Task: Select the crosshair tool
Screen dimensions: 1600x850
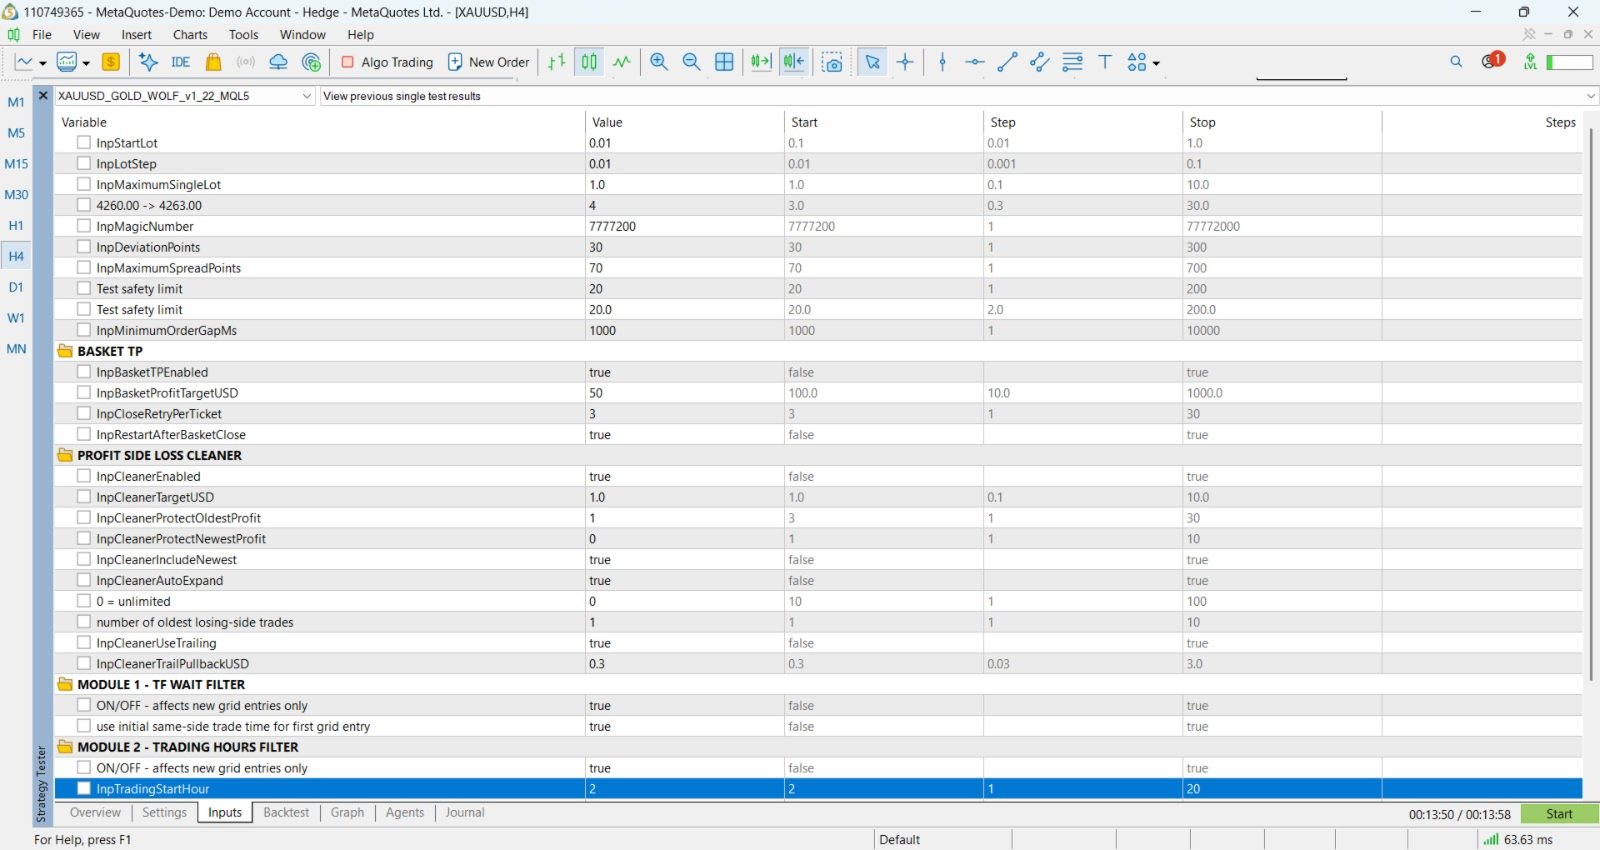Action: pos(905,62)
